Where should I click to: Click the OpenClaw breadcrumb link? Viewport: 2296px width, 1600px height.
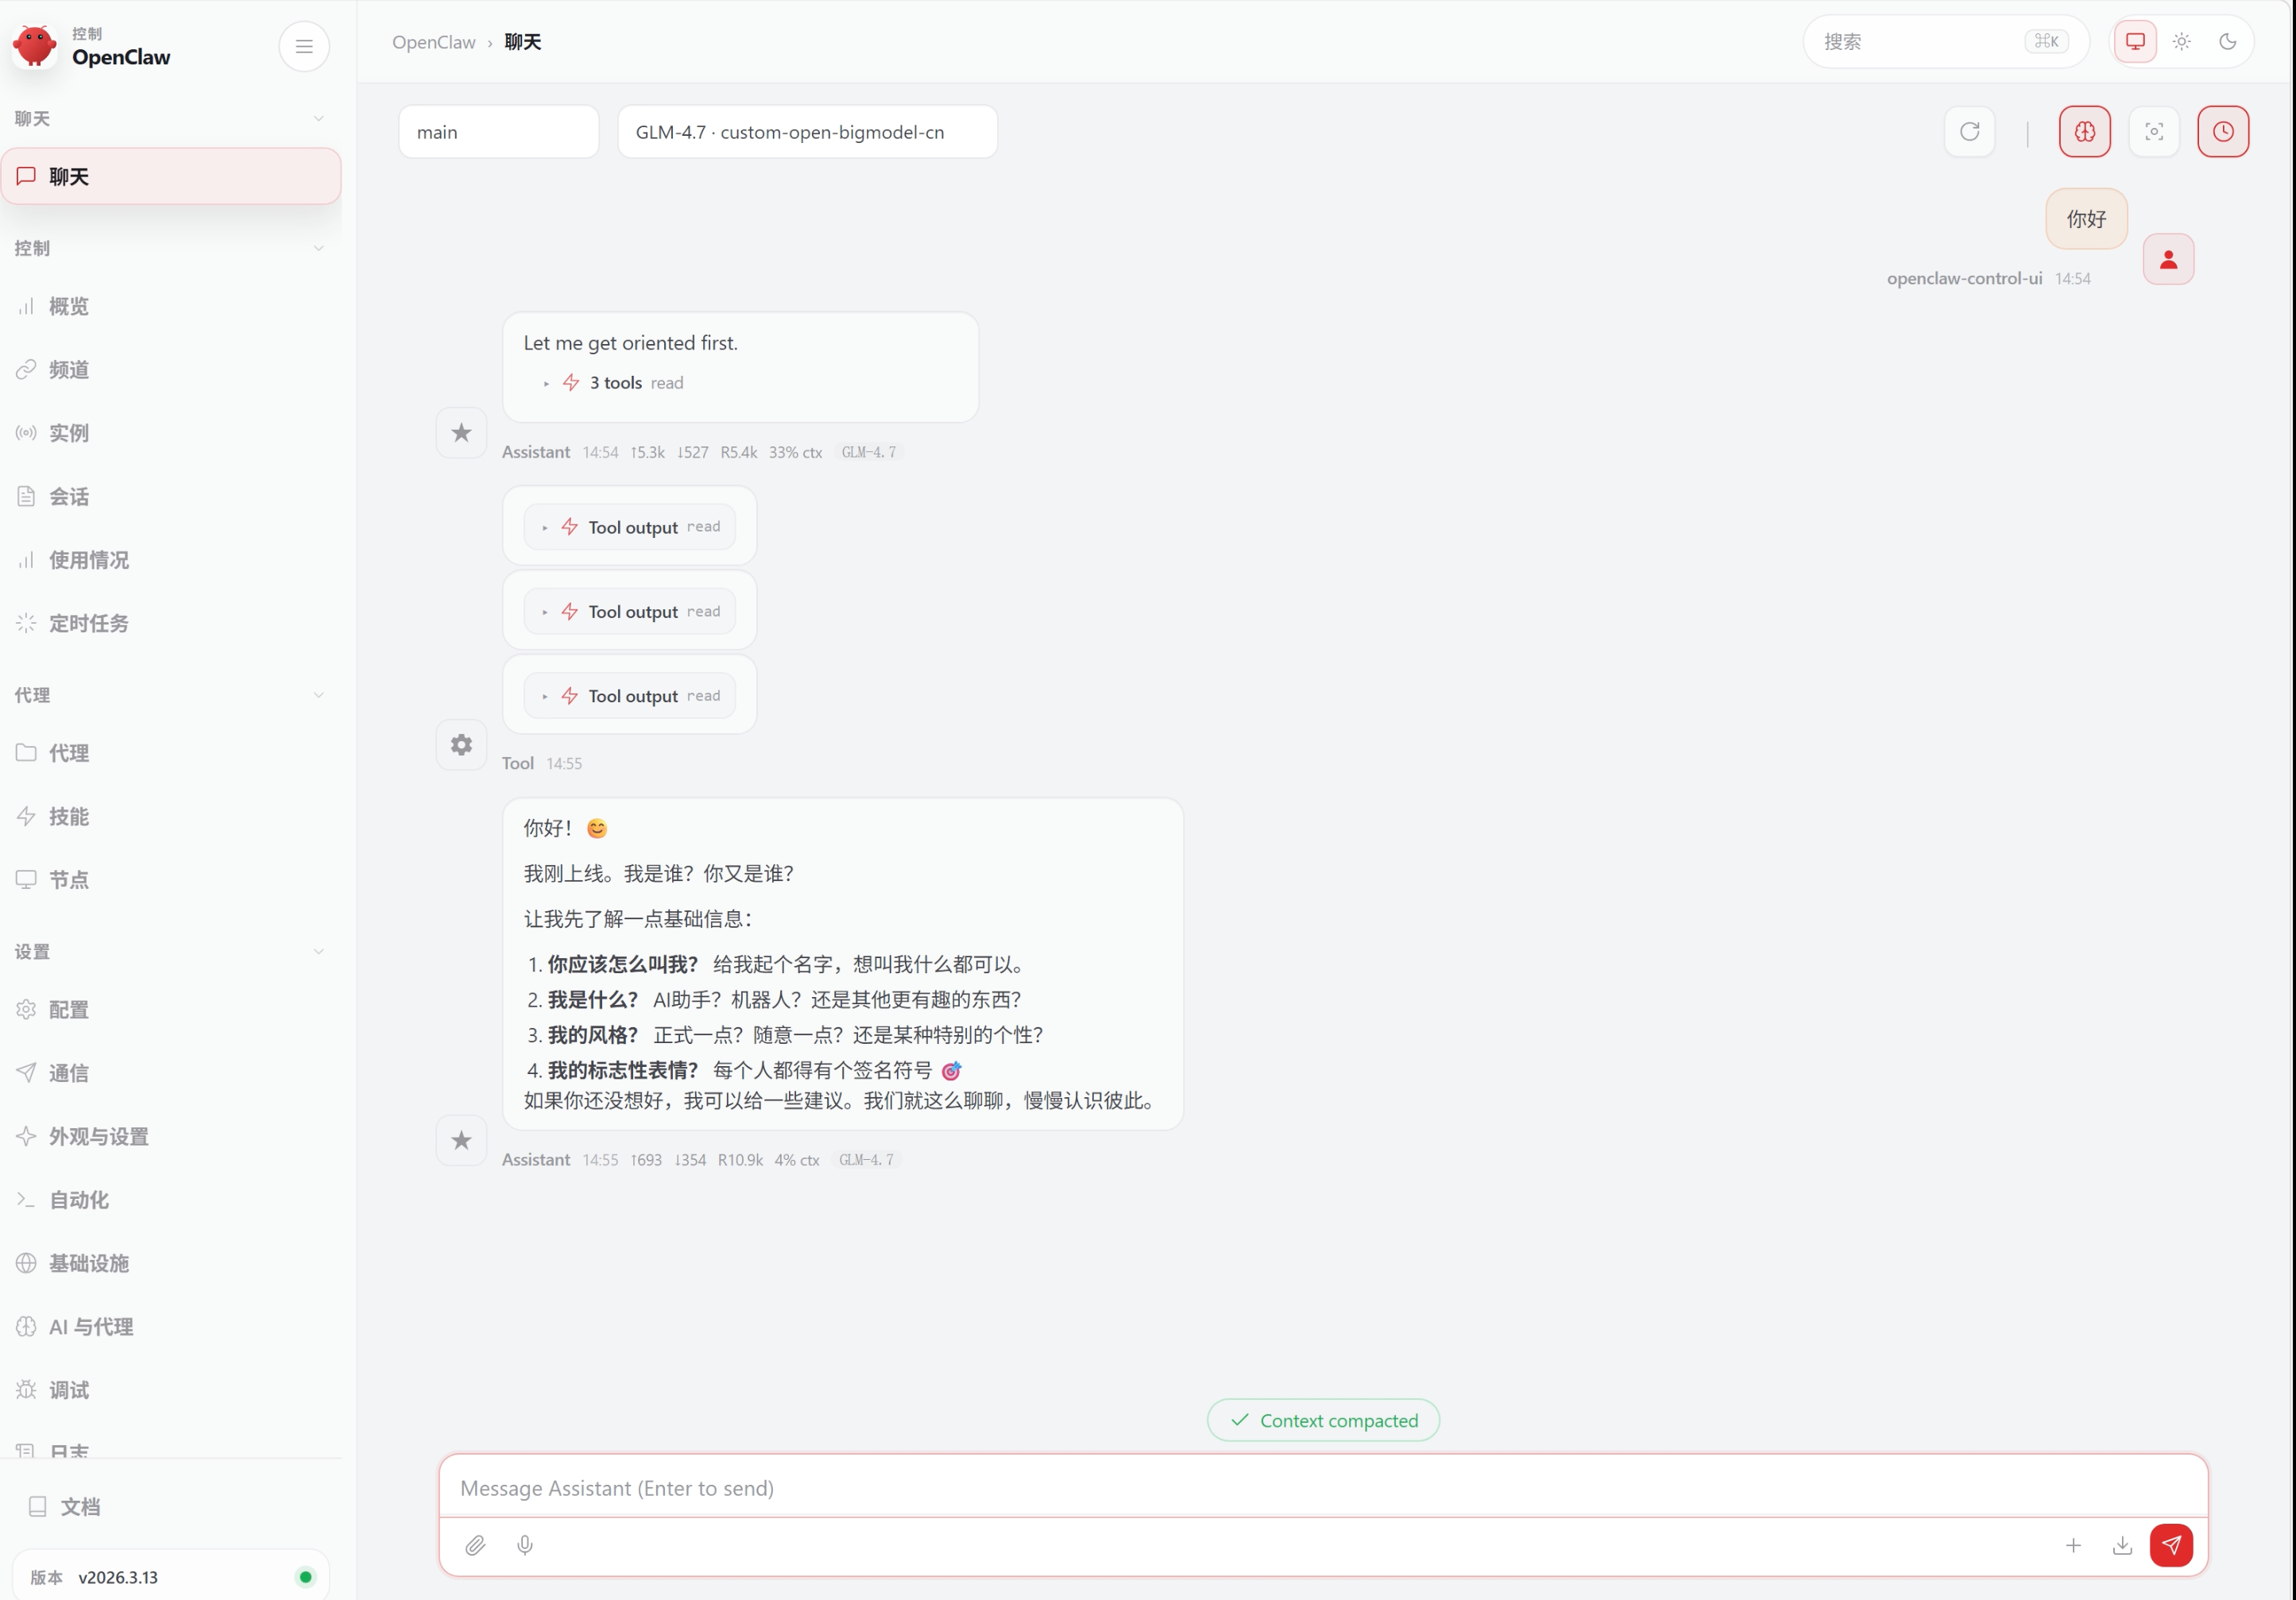pos(433,42)
